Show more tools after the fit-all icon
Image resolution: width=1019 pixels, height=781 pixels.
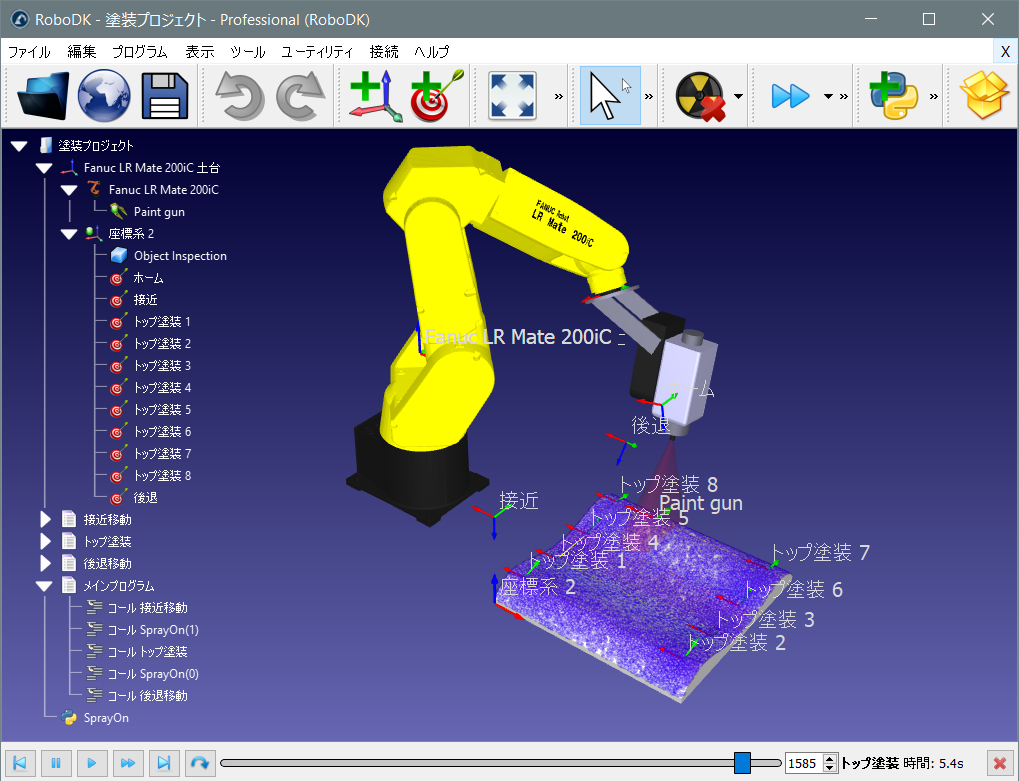(x=558, y=96)
